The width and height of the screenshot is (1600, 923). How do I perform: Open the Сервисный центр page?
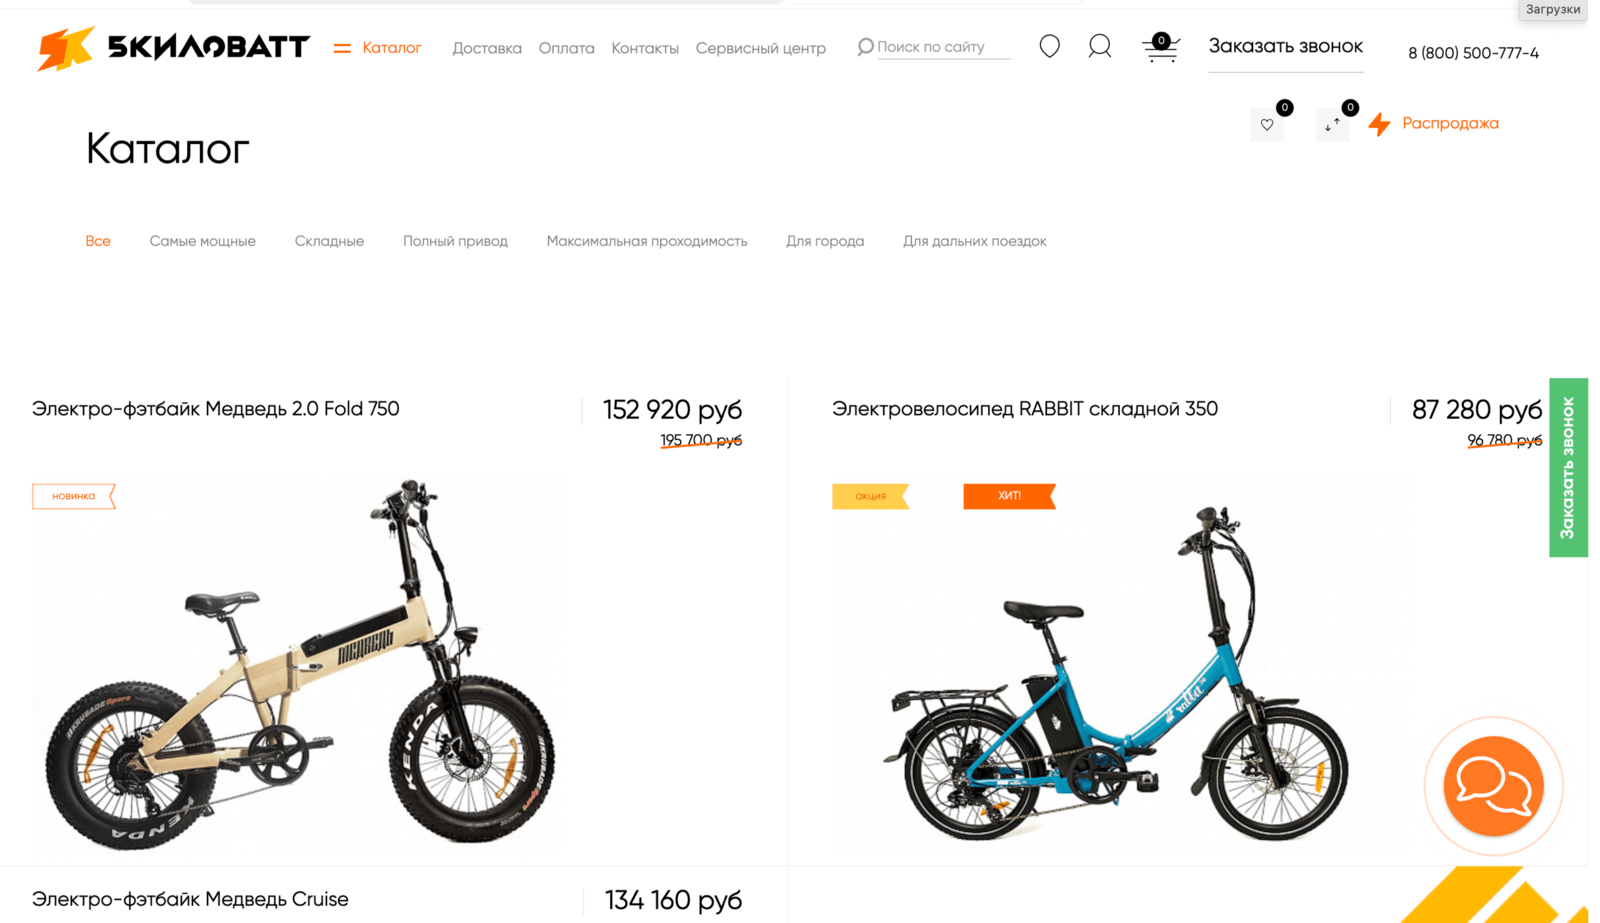tap(761, 48)
